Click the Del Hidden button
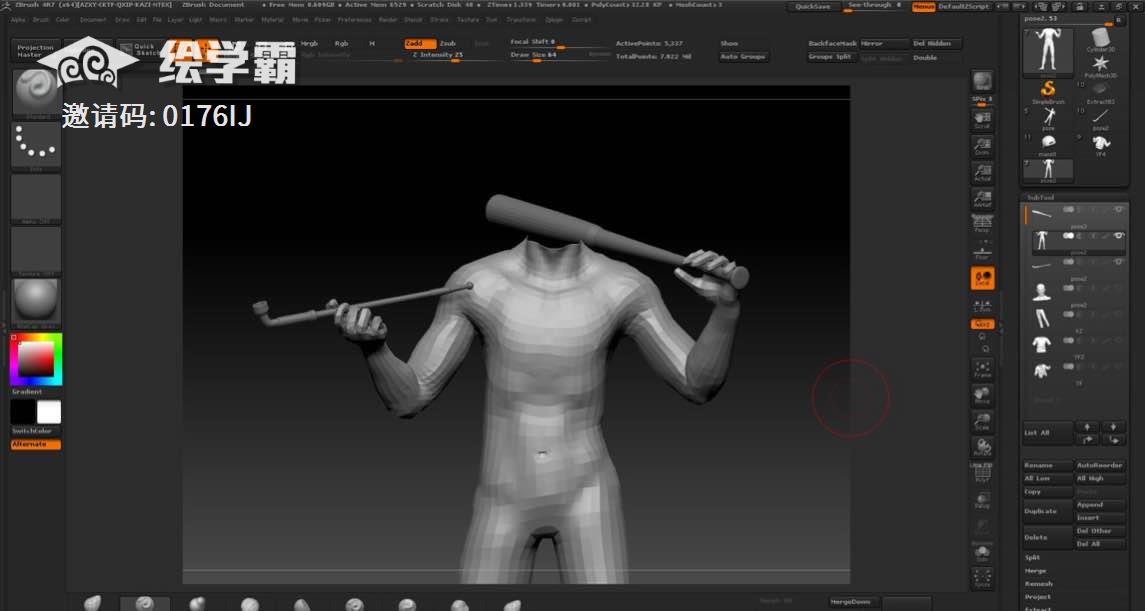The height and width of the screenshot is (611, 1145). 936,44
